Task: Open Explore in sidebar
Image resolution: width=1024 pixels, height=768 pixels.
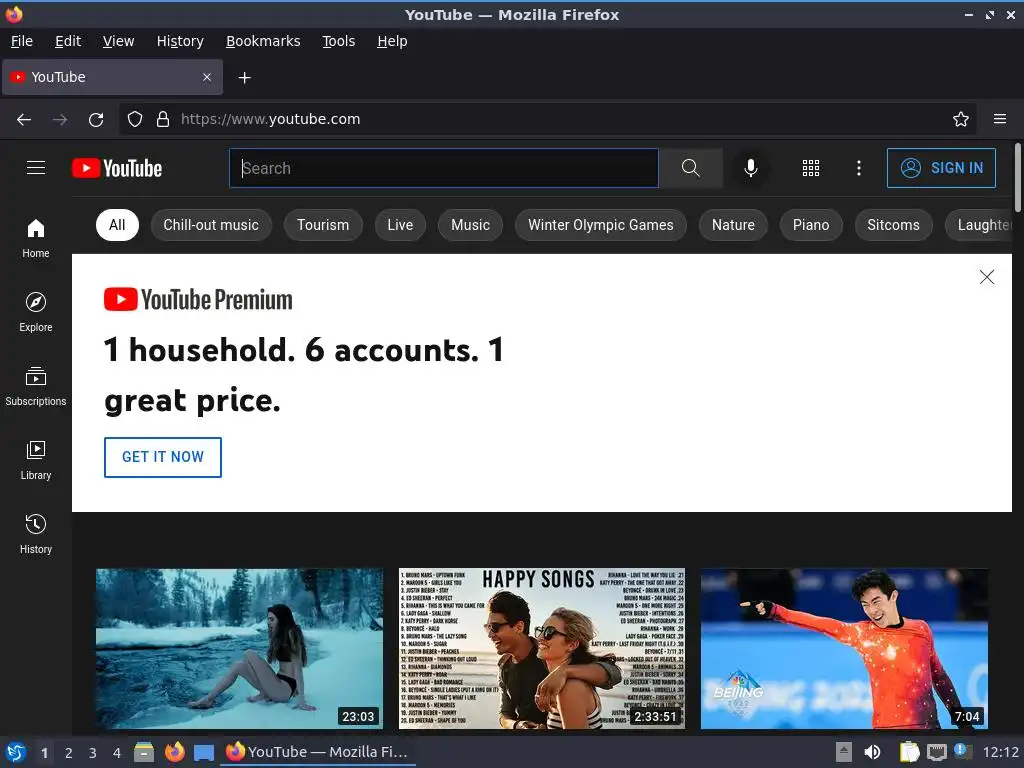Action: pyautogui.click(x=36, y=312)
